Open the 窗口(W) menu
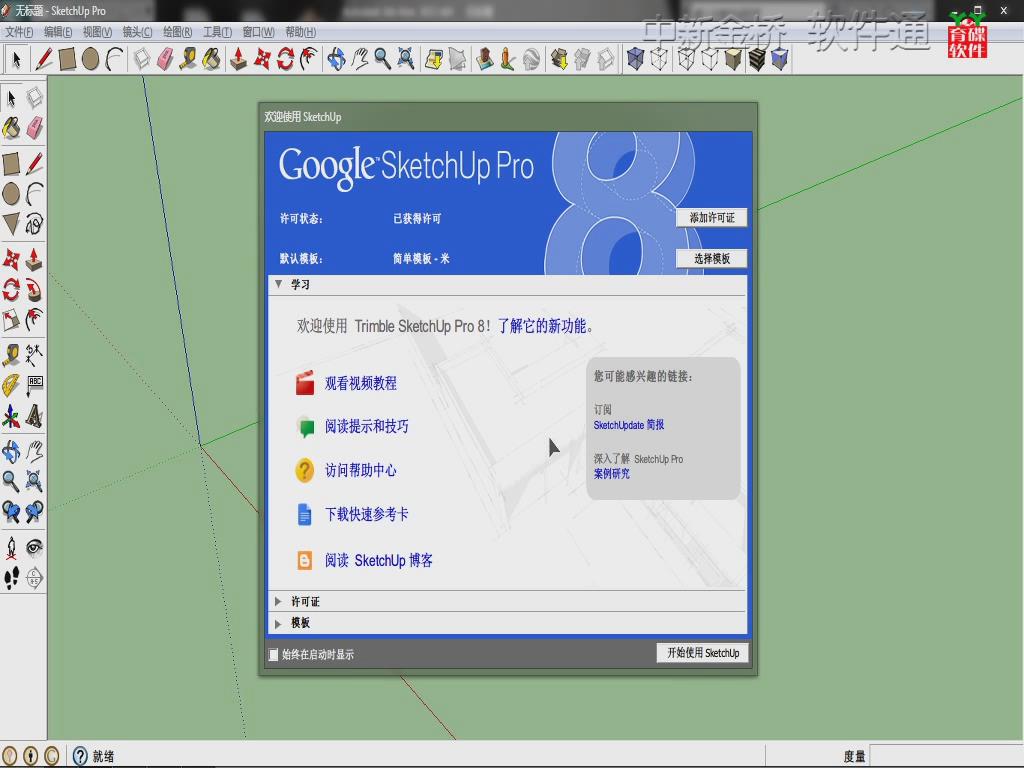Screen dimensions: 1024x768 (258, 32)
